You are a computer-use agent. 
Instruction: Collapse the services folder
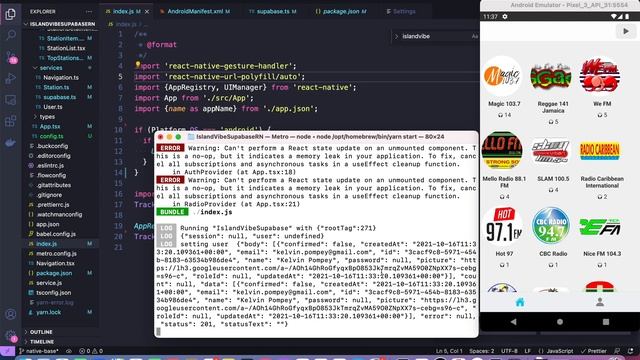click(x=51, y=68)
